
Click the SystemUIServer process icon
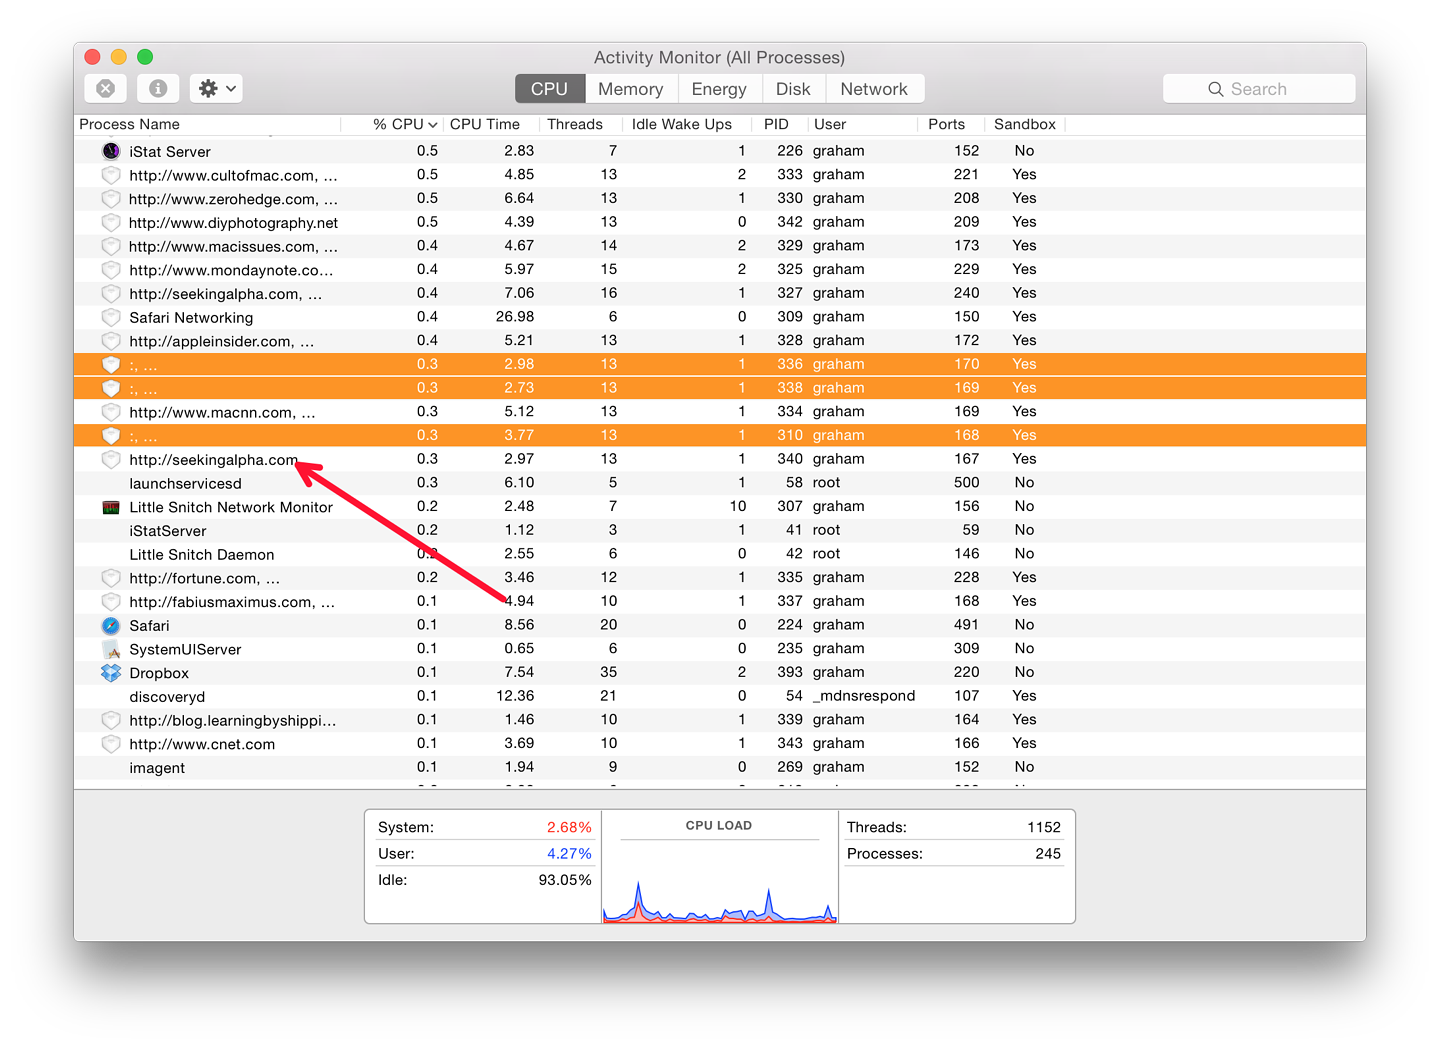(x=111, y=649)
